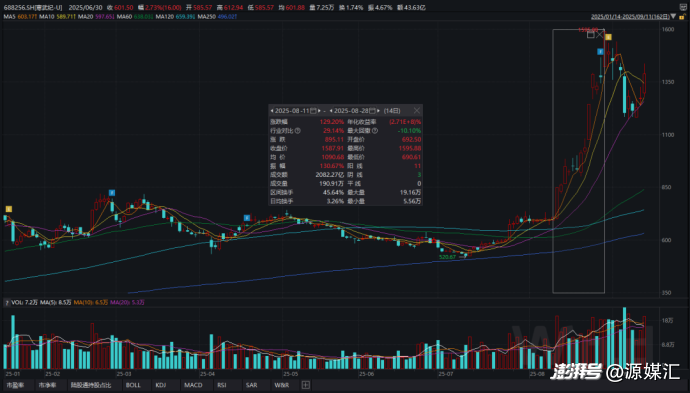Click the blue marker in mid-April
The width and height of the screenshot is (690, 393).
point(247,218)
